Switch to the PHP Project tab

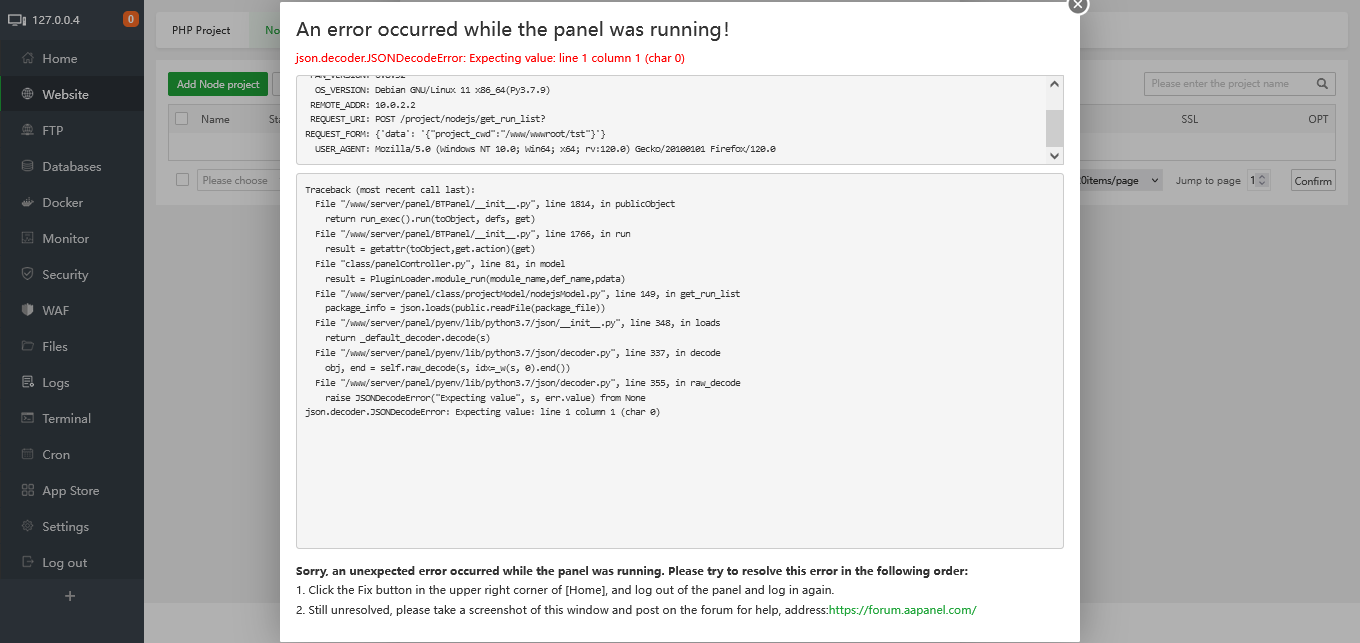(201, 30)
